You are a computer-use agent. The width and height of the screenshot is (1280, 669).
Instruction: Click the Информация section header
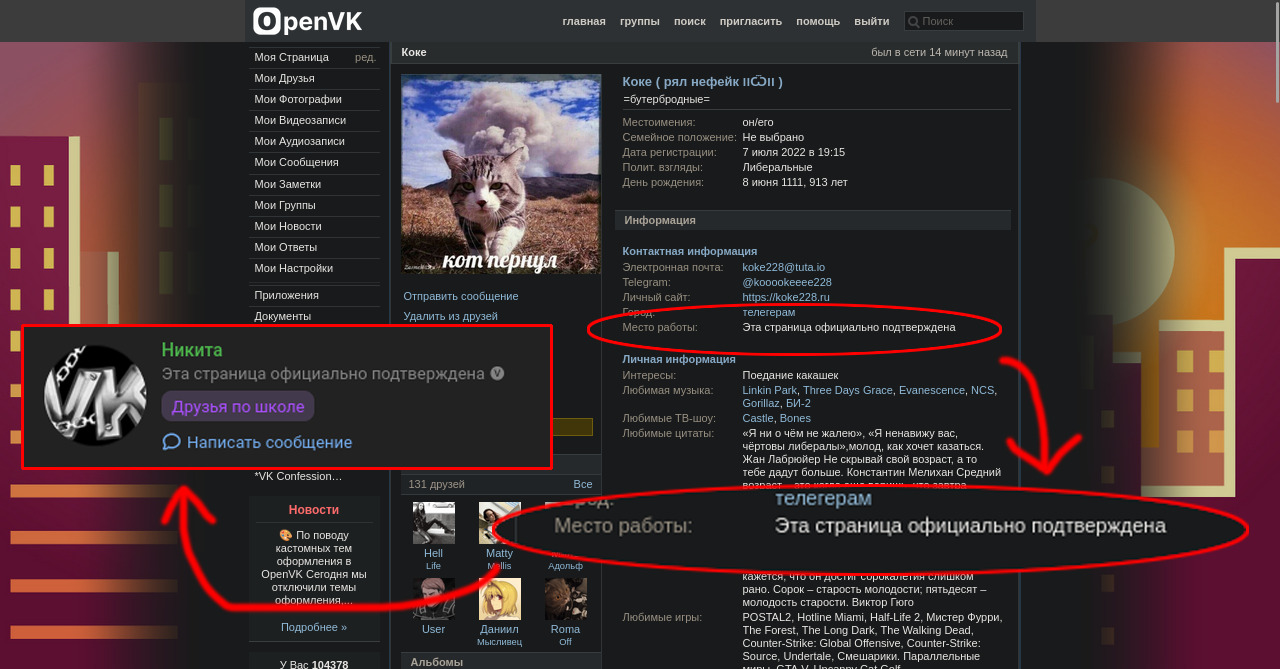pos(813,220)
